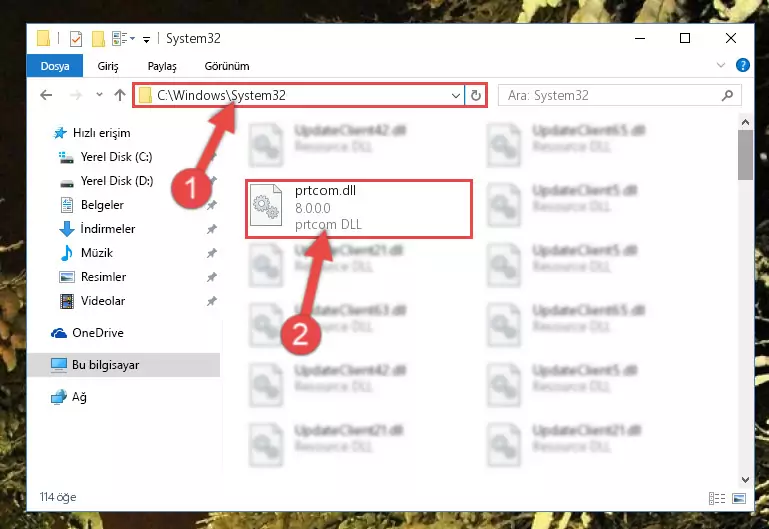The height and width of the screenshot is (529, 769).
Task: Click the prtcom.dll gear file icon
Action: click(x=266, y=205)
